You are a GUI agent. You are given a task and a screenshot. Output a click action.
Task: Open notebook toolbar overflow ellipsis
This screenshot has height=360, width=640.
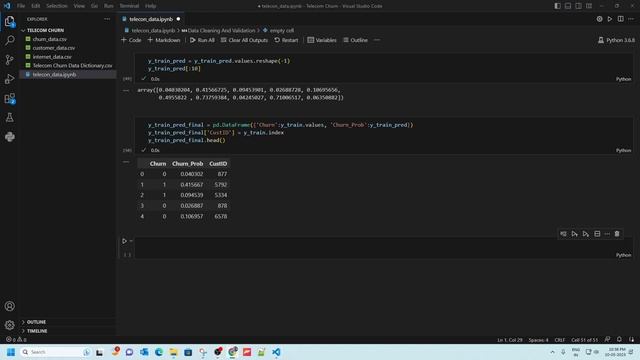coord(377,40)
